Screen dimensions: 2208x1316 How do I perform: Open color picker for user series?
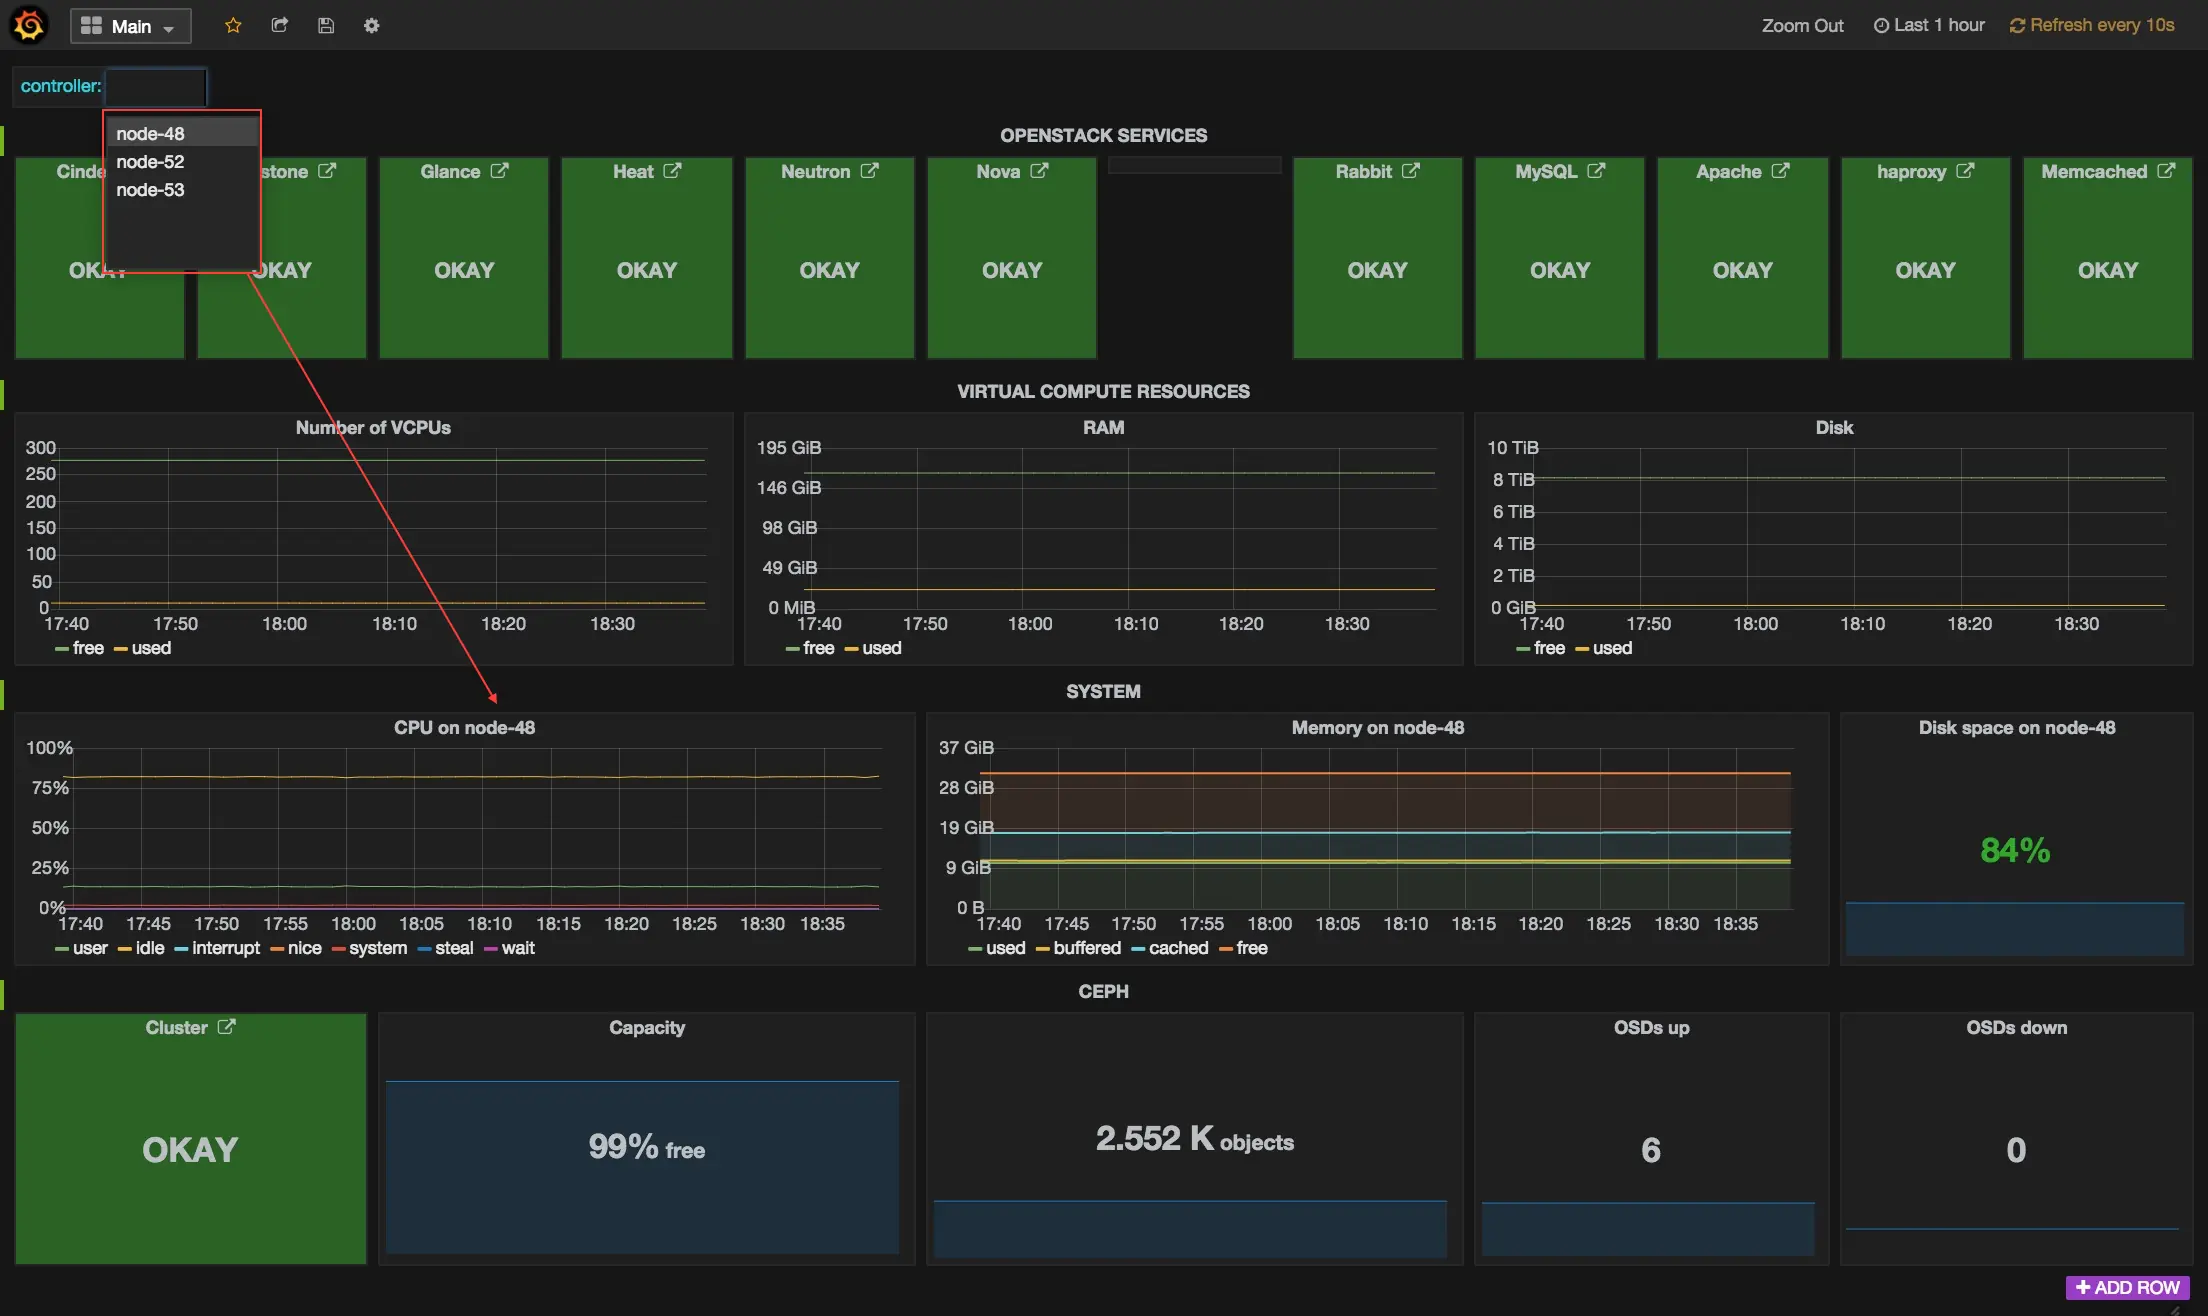tap(62, 949)
